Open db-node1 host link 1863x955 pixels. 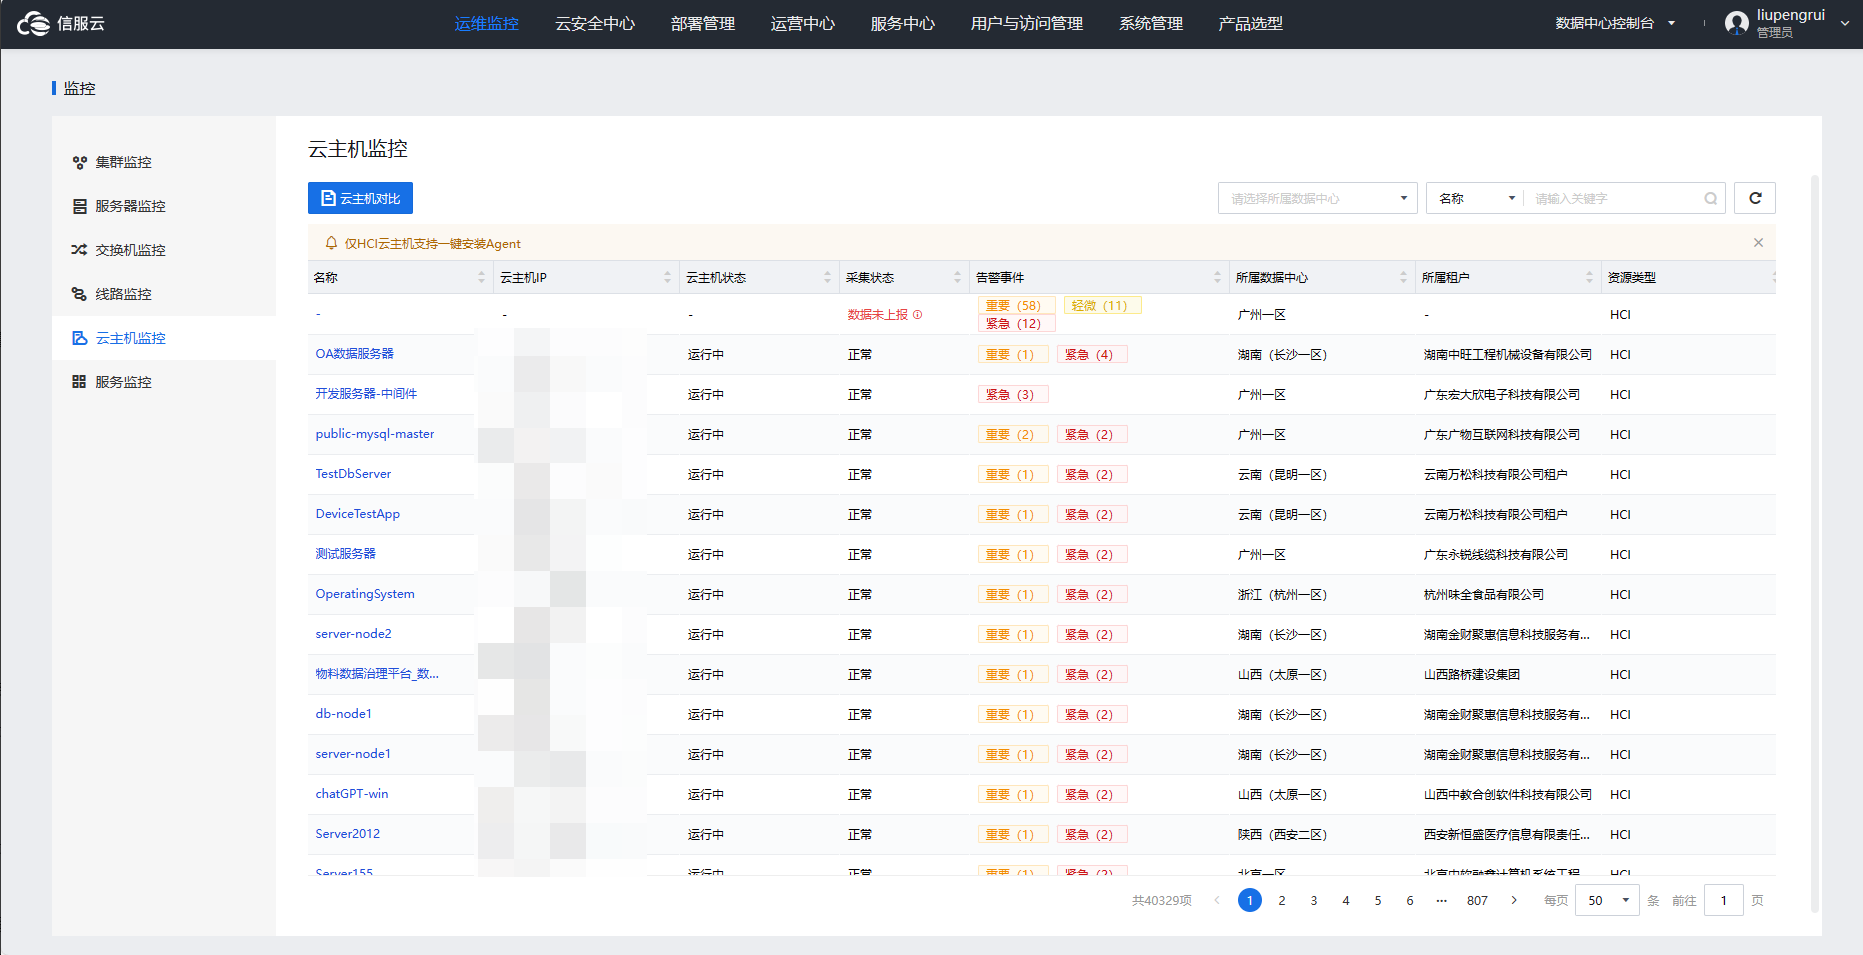344,714
